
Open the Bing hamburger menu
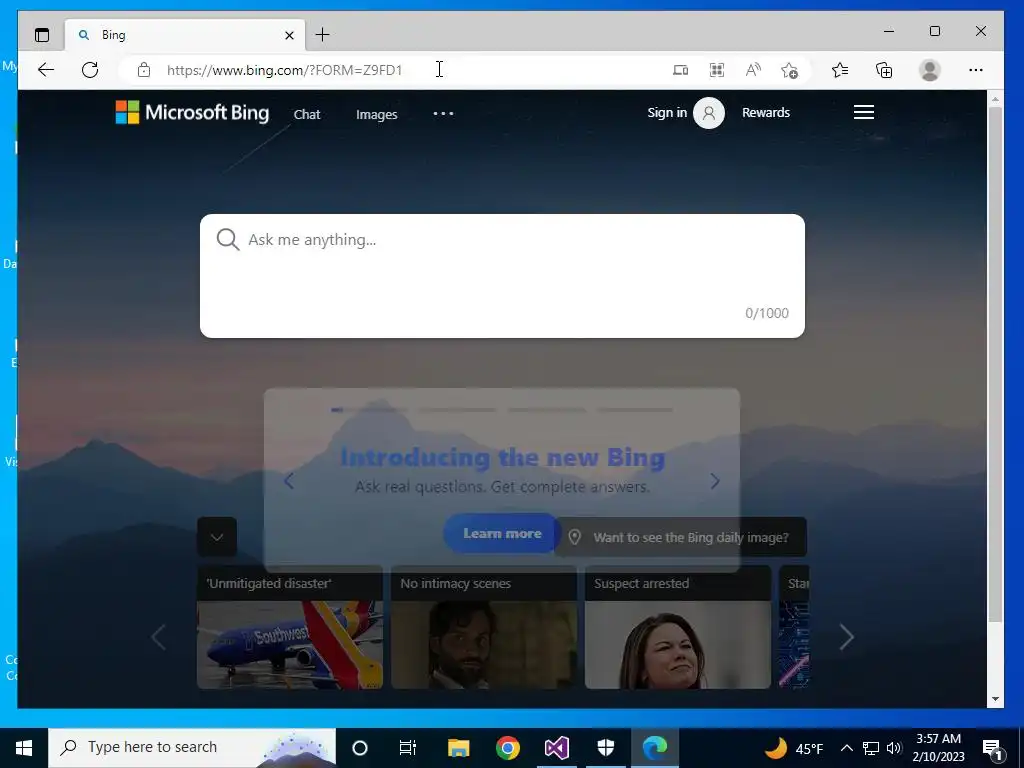point(864,112)
